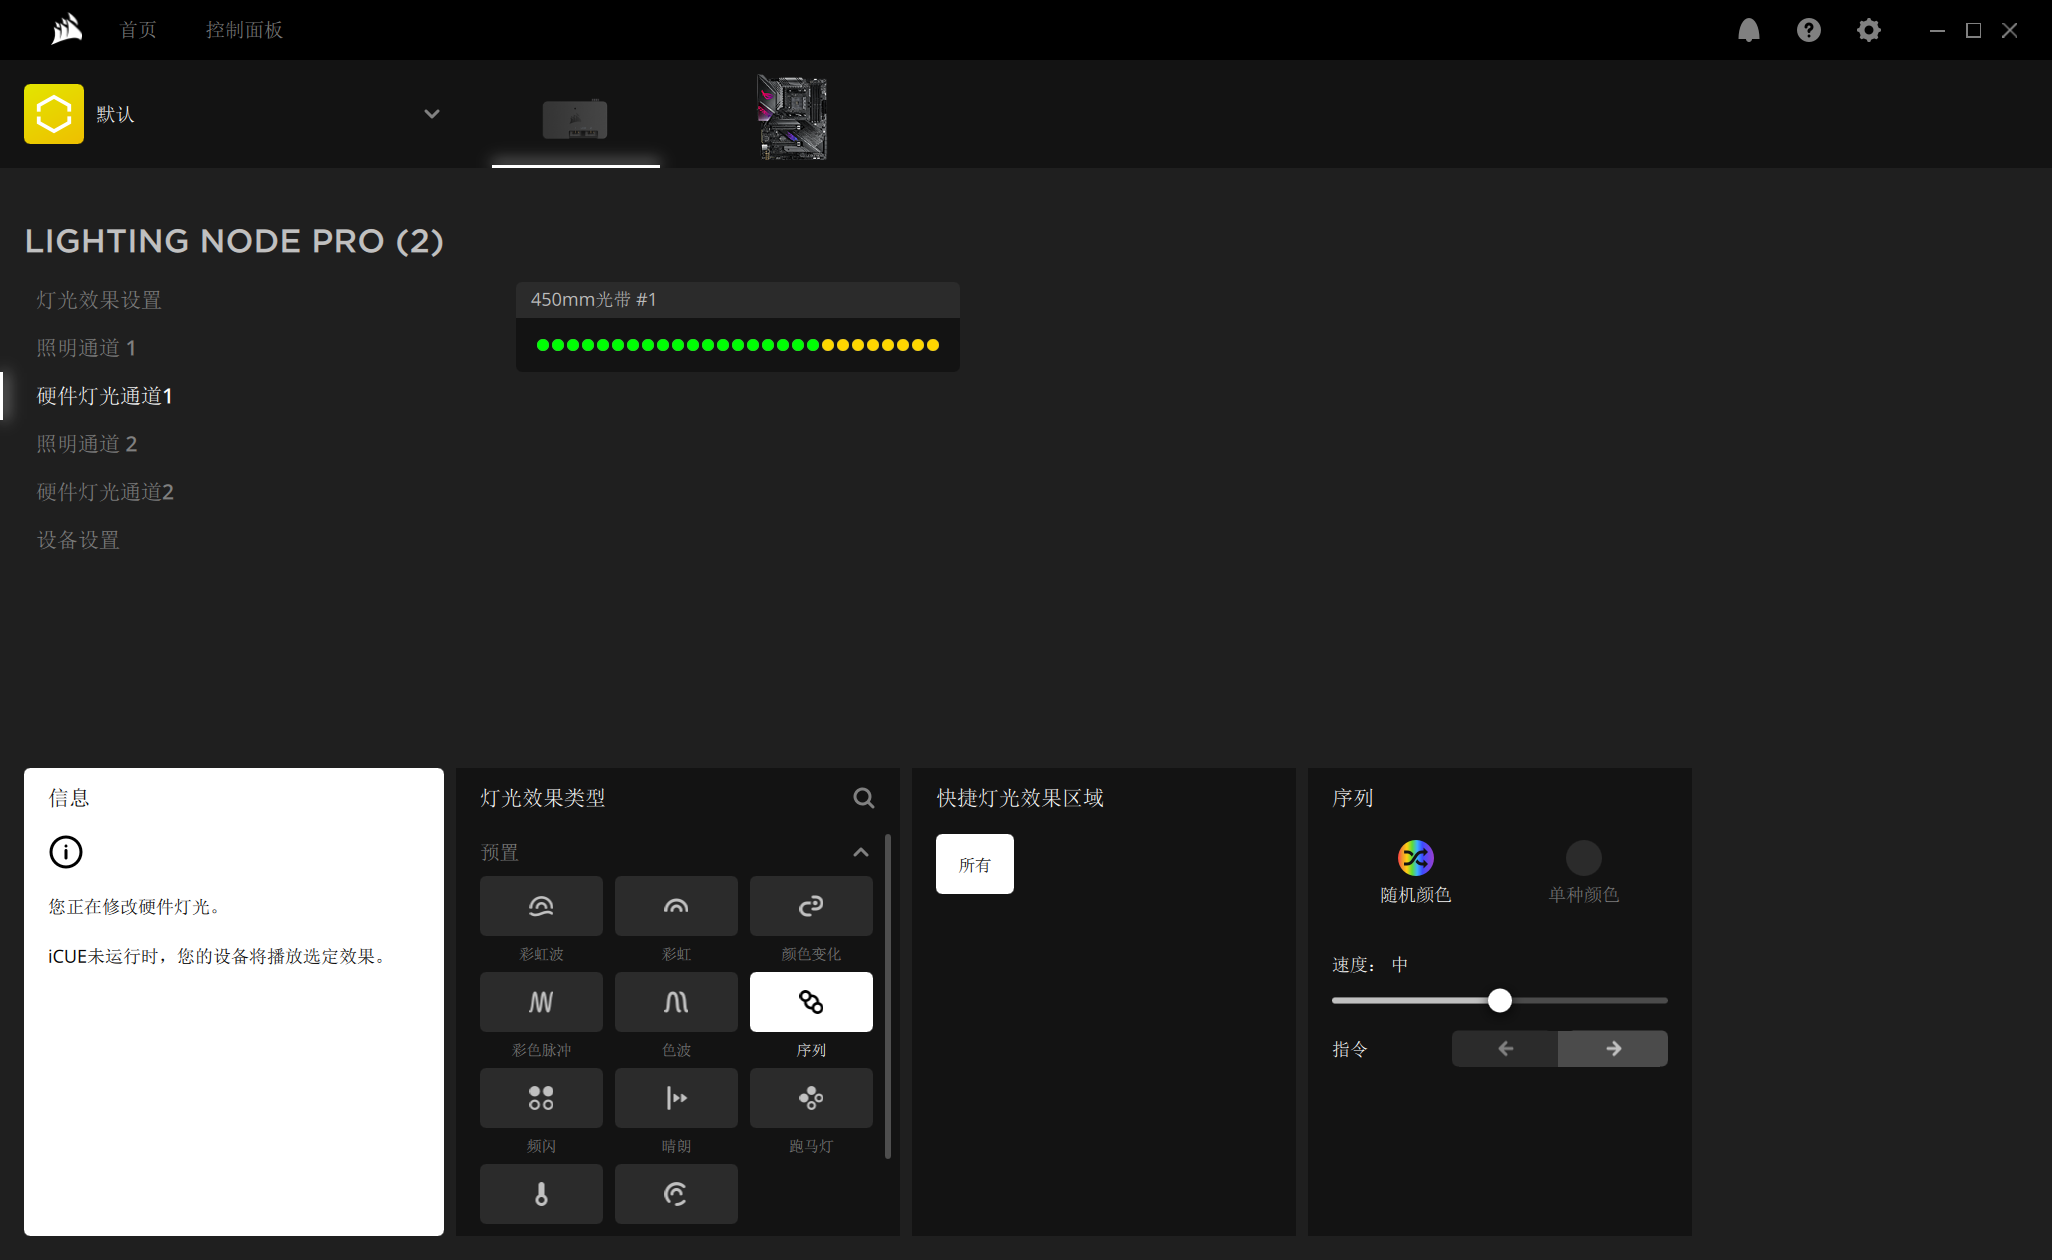
Task: Open effect search in 灯光效果类型 panel
Action: tap(864, 798)
